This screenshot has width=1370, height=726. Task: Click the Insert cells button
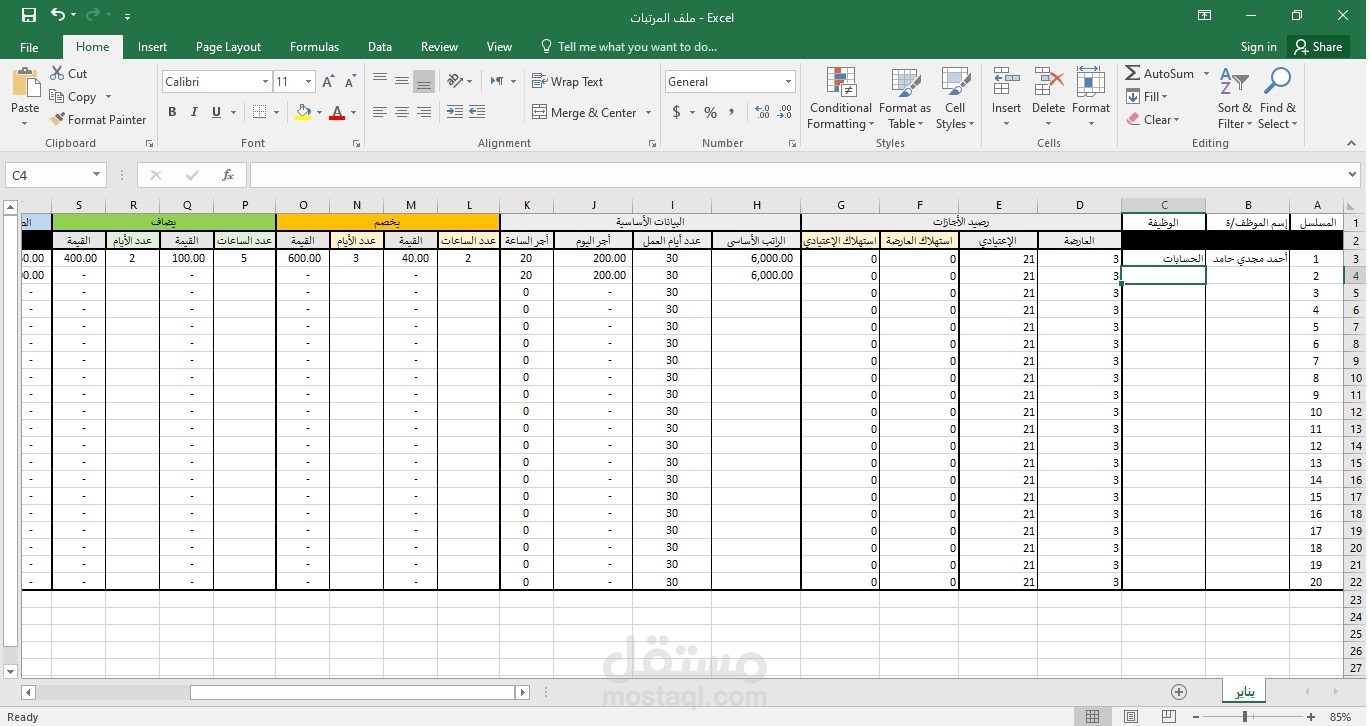(x=1006, y=98)
